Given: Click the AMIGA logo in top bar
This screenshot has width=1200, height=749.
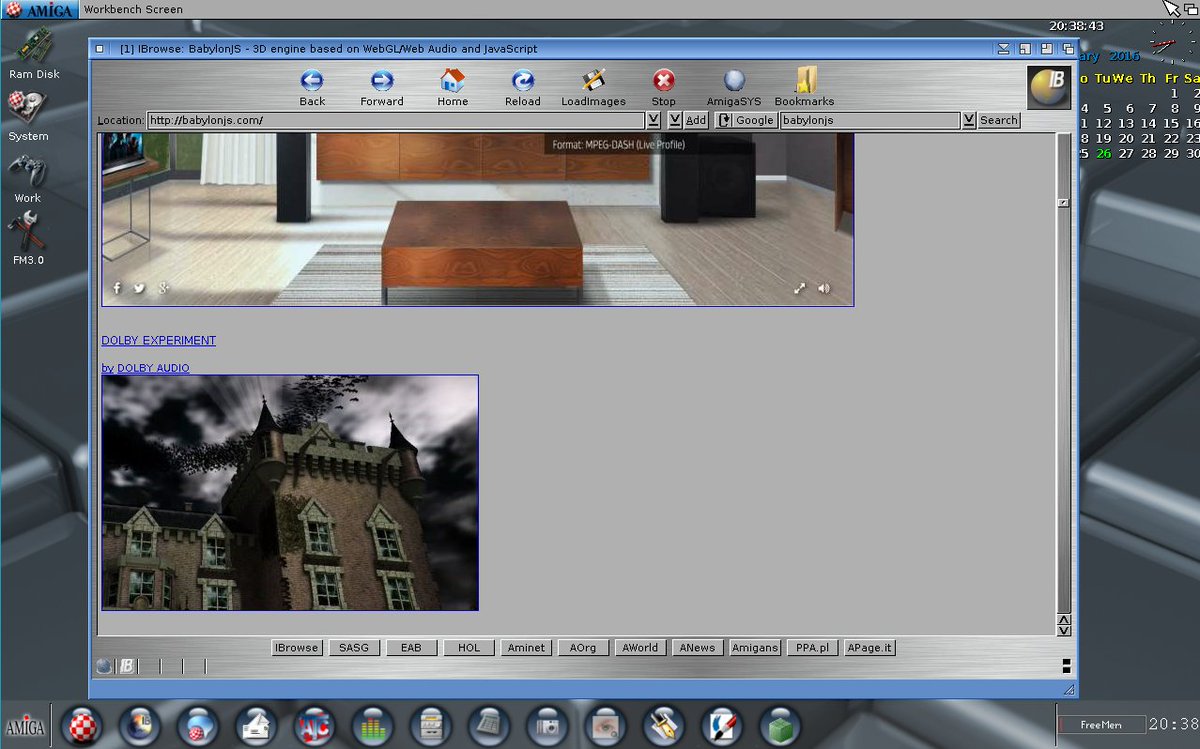Looking at the screenshot, I should pos(39,9).
